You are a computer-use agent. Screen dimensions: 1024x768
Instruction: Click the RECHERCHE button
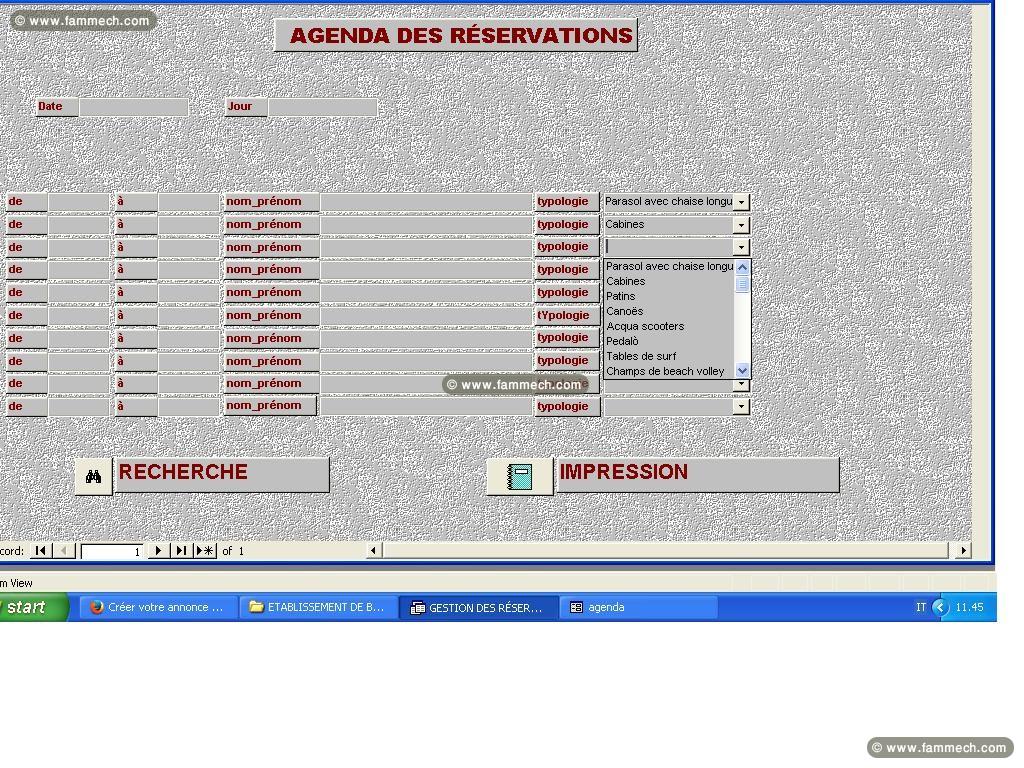point(222,474)
